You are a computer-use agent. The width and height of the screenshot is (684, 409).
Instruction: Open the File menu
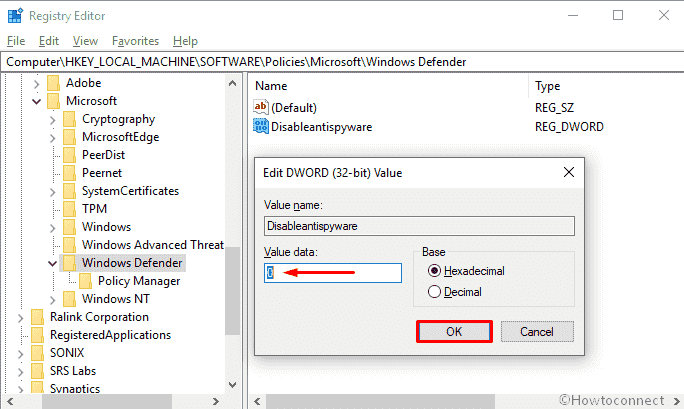(16, 41)
